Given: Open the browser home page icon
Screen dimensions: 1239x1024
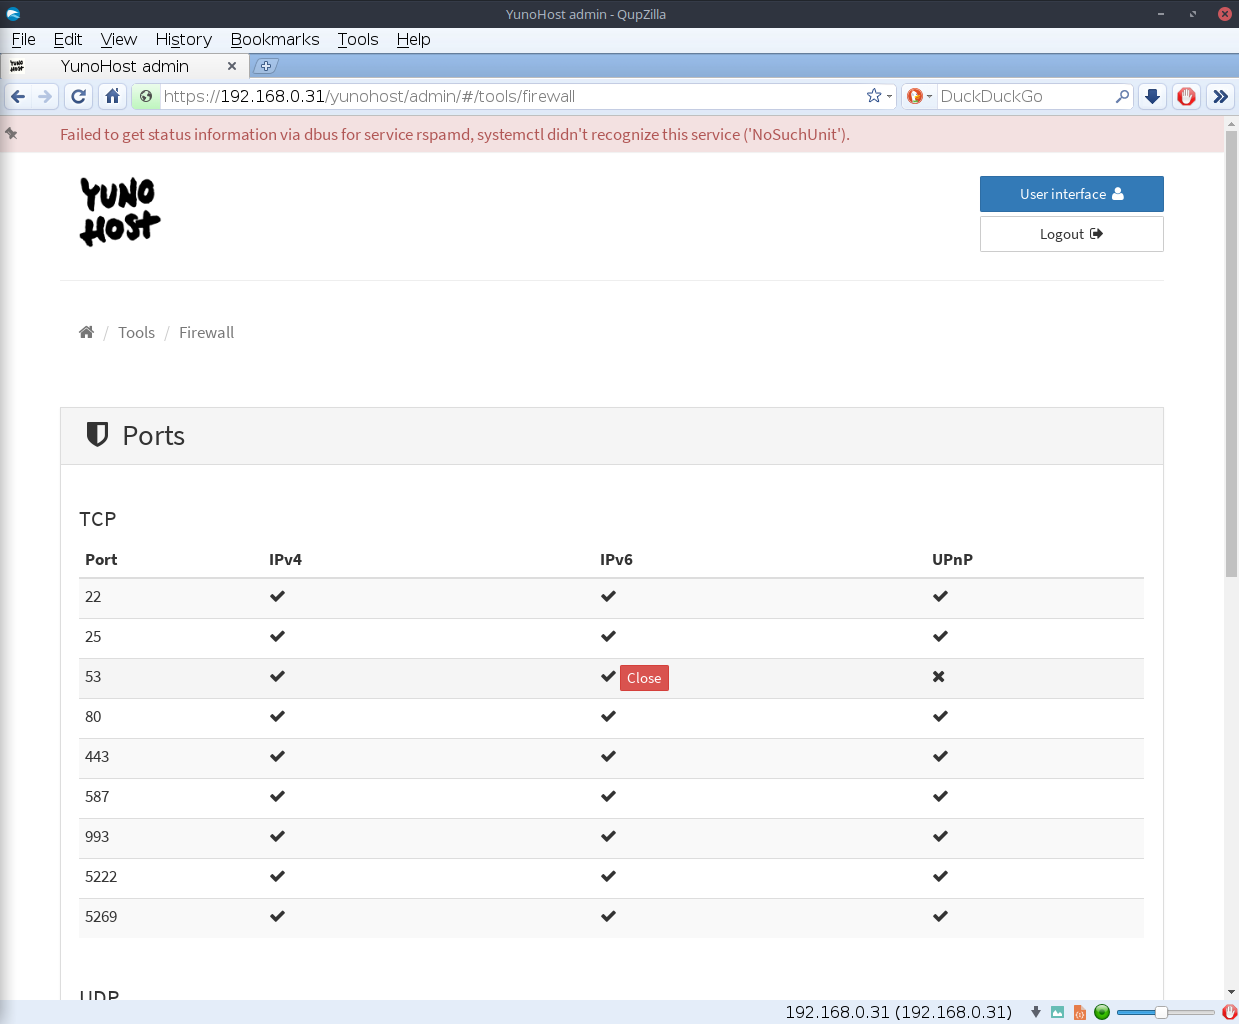Looking at the screenshot, I should [x=113, y=96].
